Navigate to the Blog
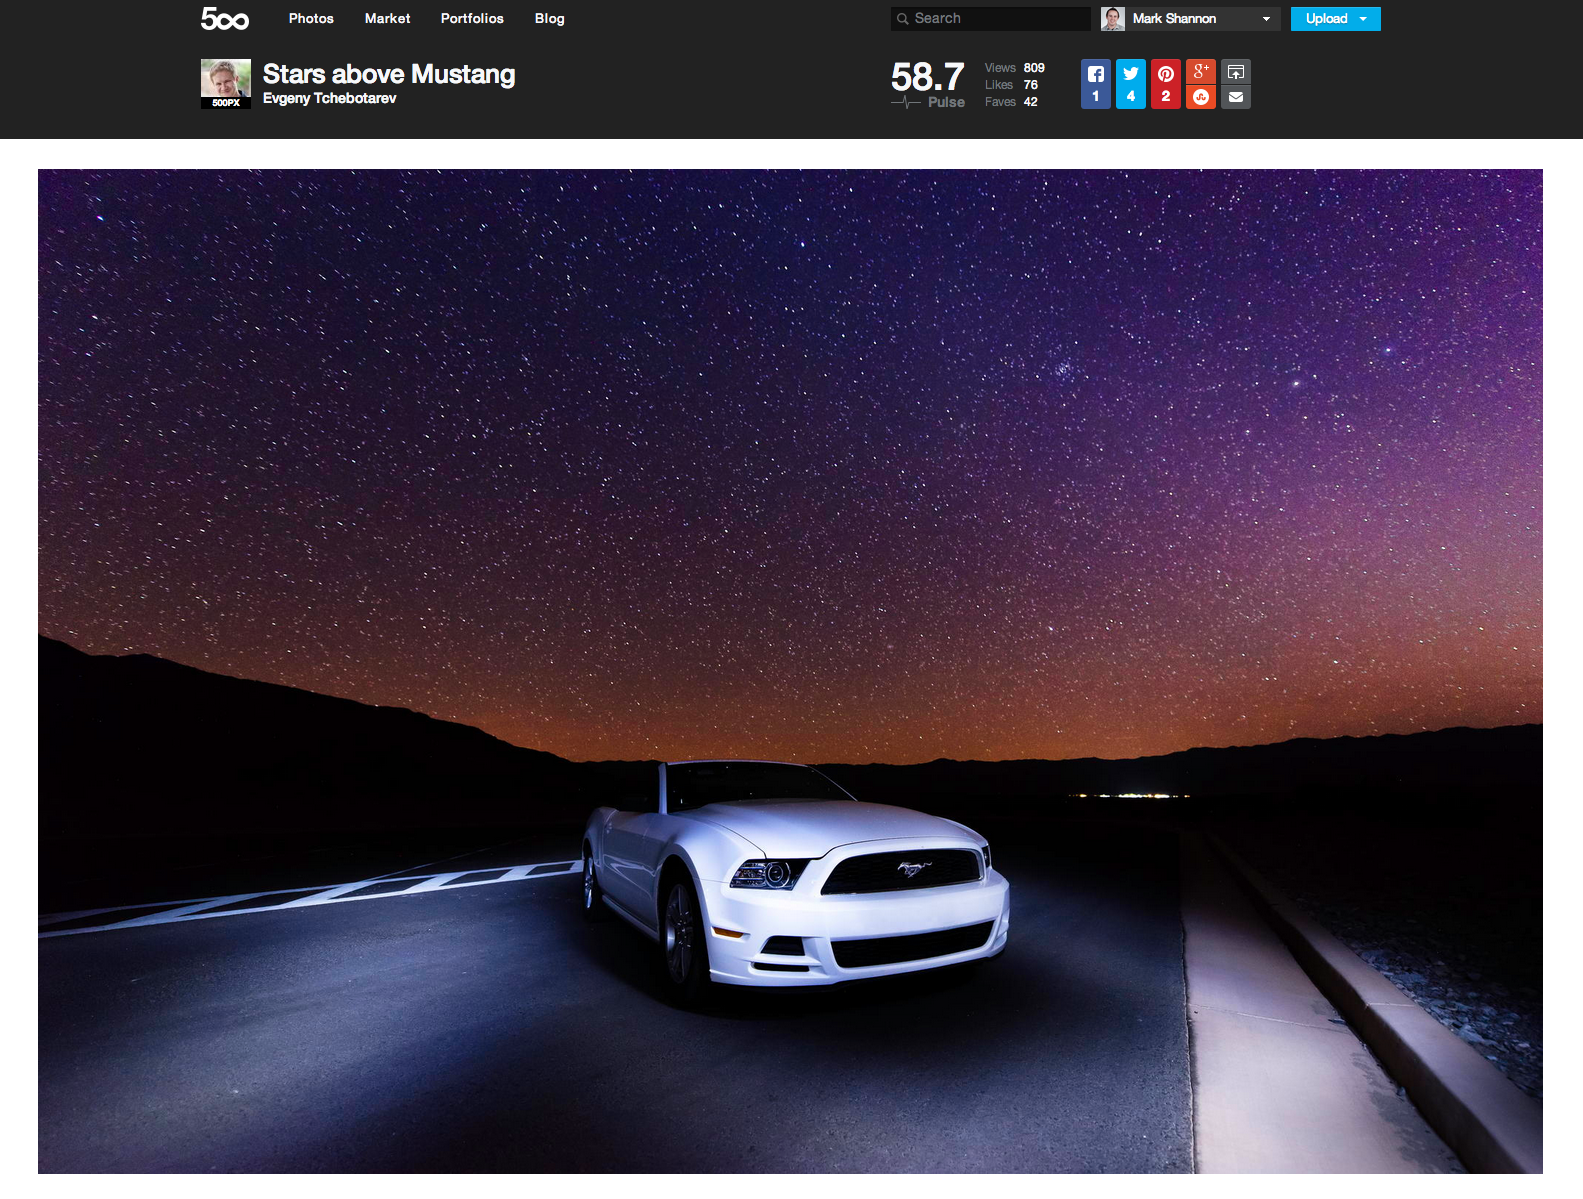Viewport: 1583px width, 1199px height. click(x=549, y=19)
